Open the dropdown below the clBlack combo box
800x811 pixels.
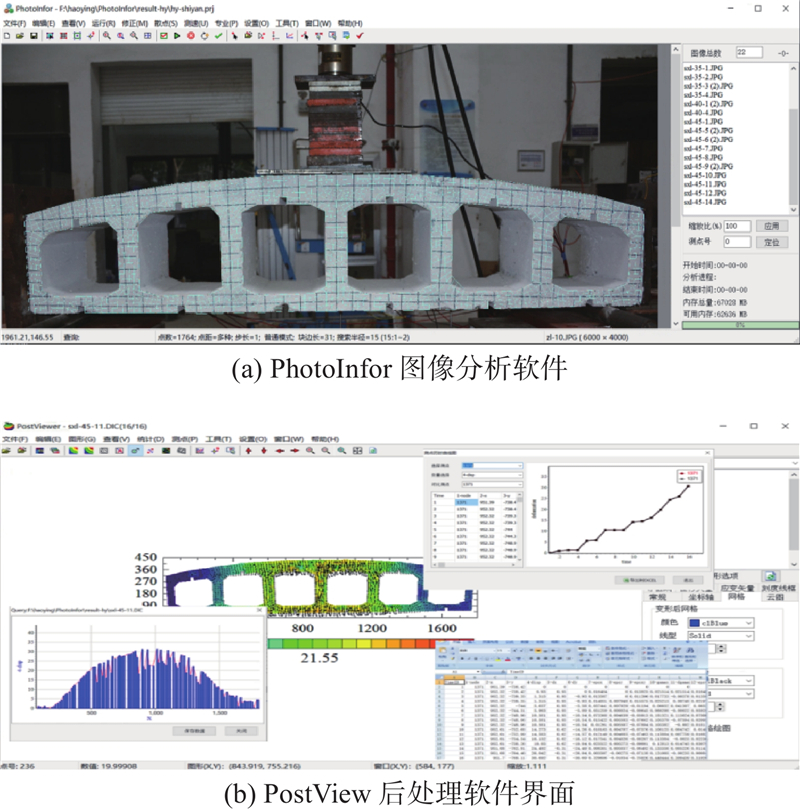tap(730, 694)
